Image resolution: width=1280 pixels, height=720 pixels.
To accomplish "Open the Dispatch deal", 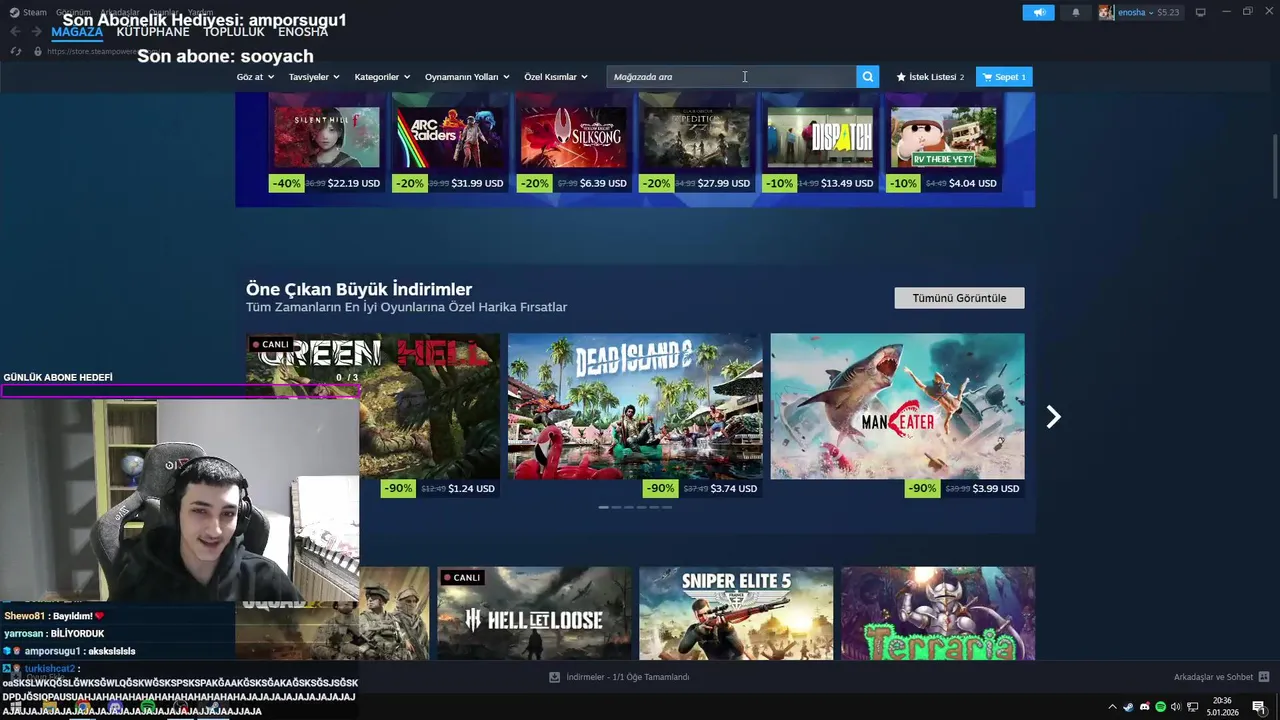I will tap(820, 137).
